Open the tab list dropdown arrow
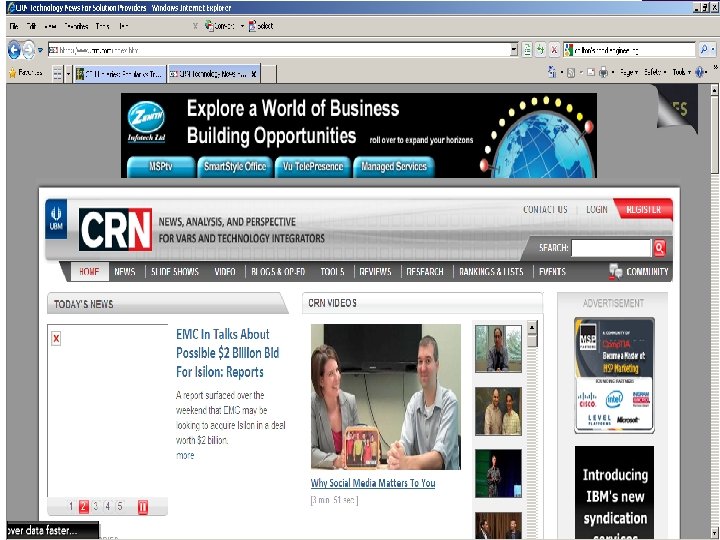Image resolution: width=720 pixels, height=540 pixels. click(x=68, y=73)
